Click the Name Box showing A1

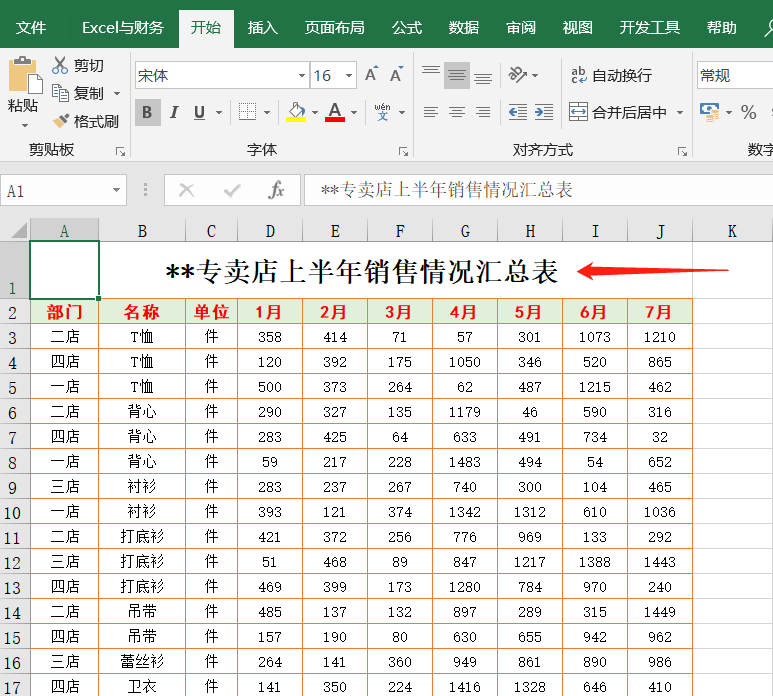[x=63, y=190]
